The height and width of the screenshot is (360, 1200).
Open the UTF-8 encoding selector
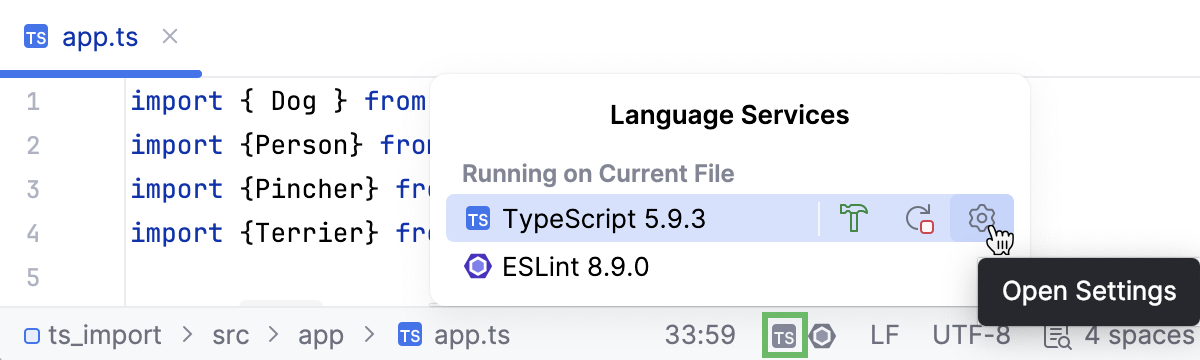[x=971, y=335]
